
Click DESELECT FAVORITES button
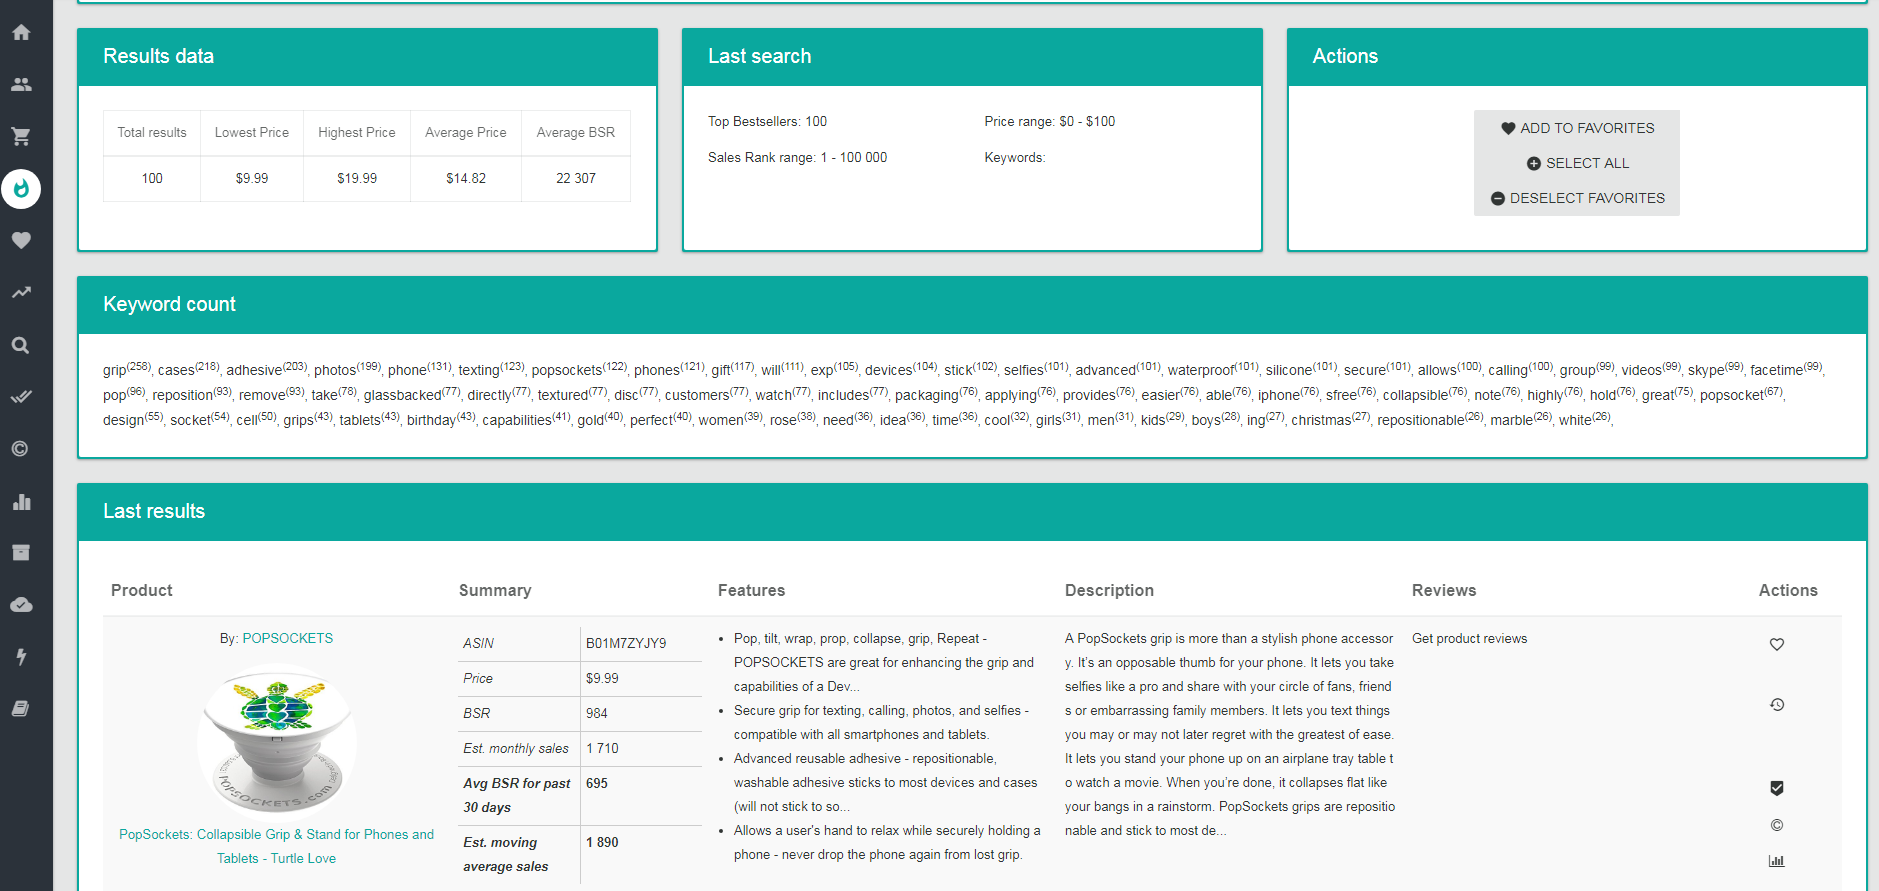pyautogui.click(x=1577, y=198)
